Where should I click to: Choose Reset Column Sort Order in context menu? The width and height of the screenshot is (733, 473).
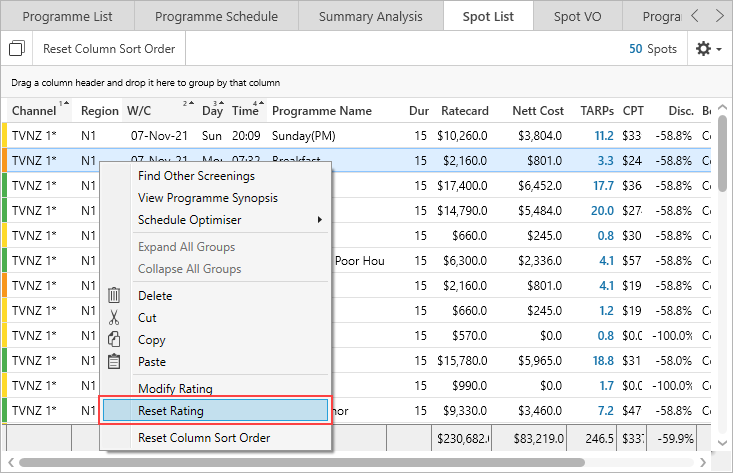pos(204,438)
